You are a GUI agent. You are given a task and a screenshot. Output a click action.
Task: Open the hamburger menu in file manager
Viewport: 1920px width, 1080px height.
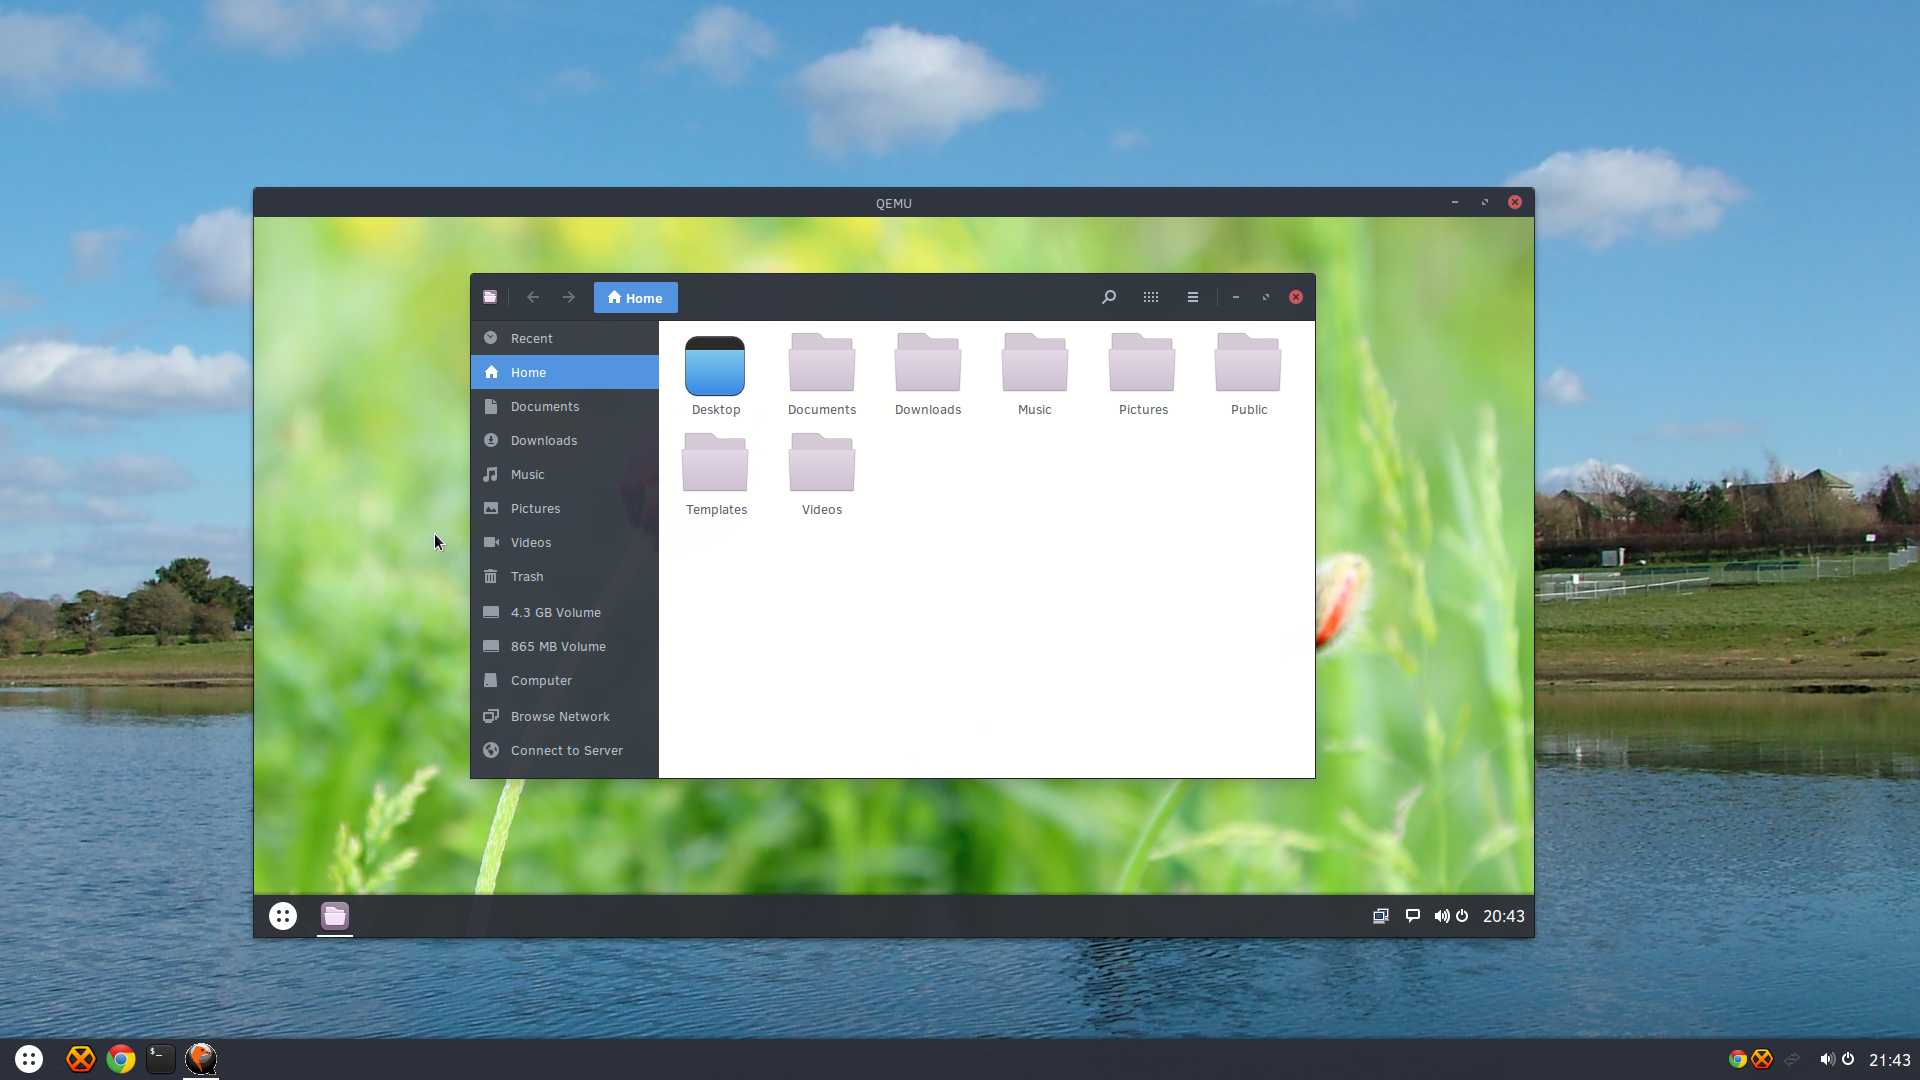[x=1193, y=297]
